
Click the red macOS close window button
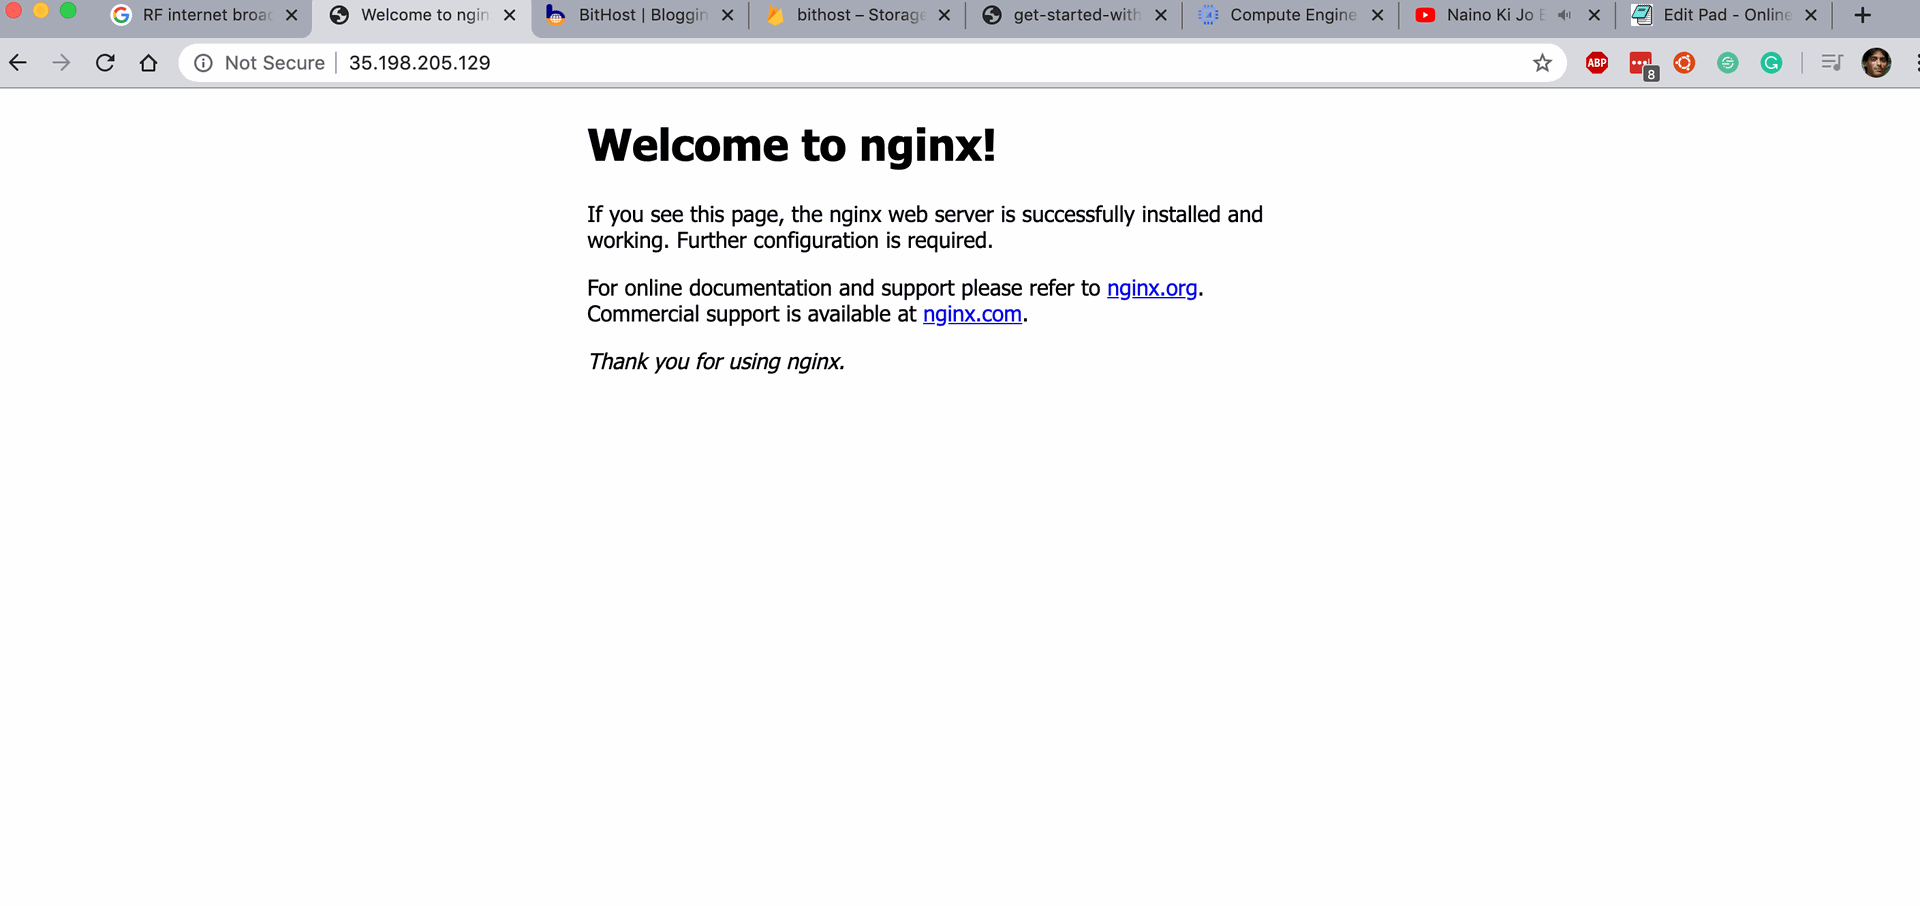coord(14,10)
